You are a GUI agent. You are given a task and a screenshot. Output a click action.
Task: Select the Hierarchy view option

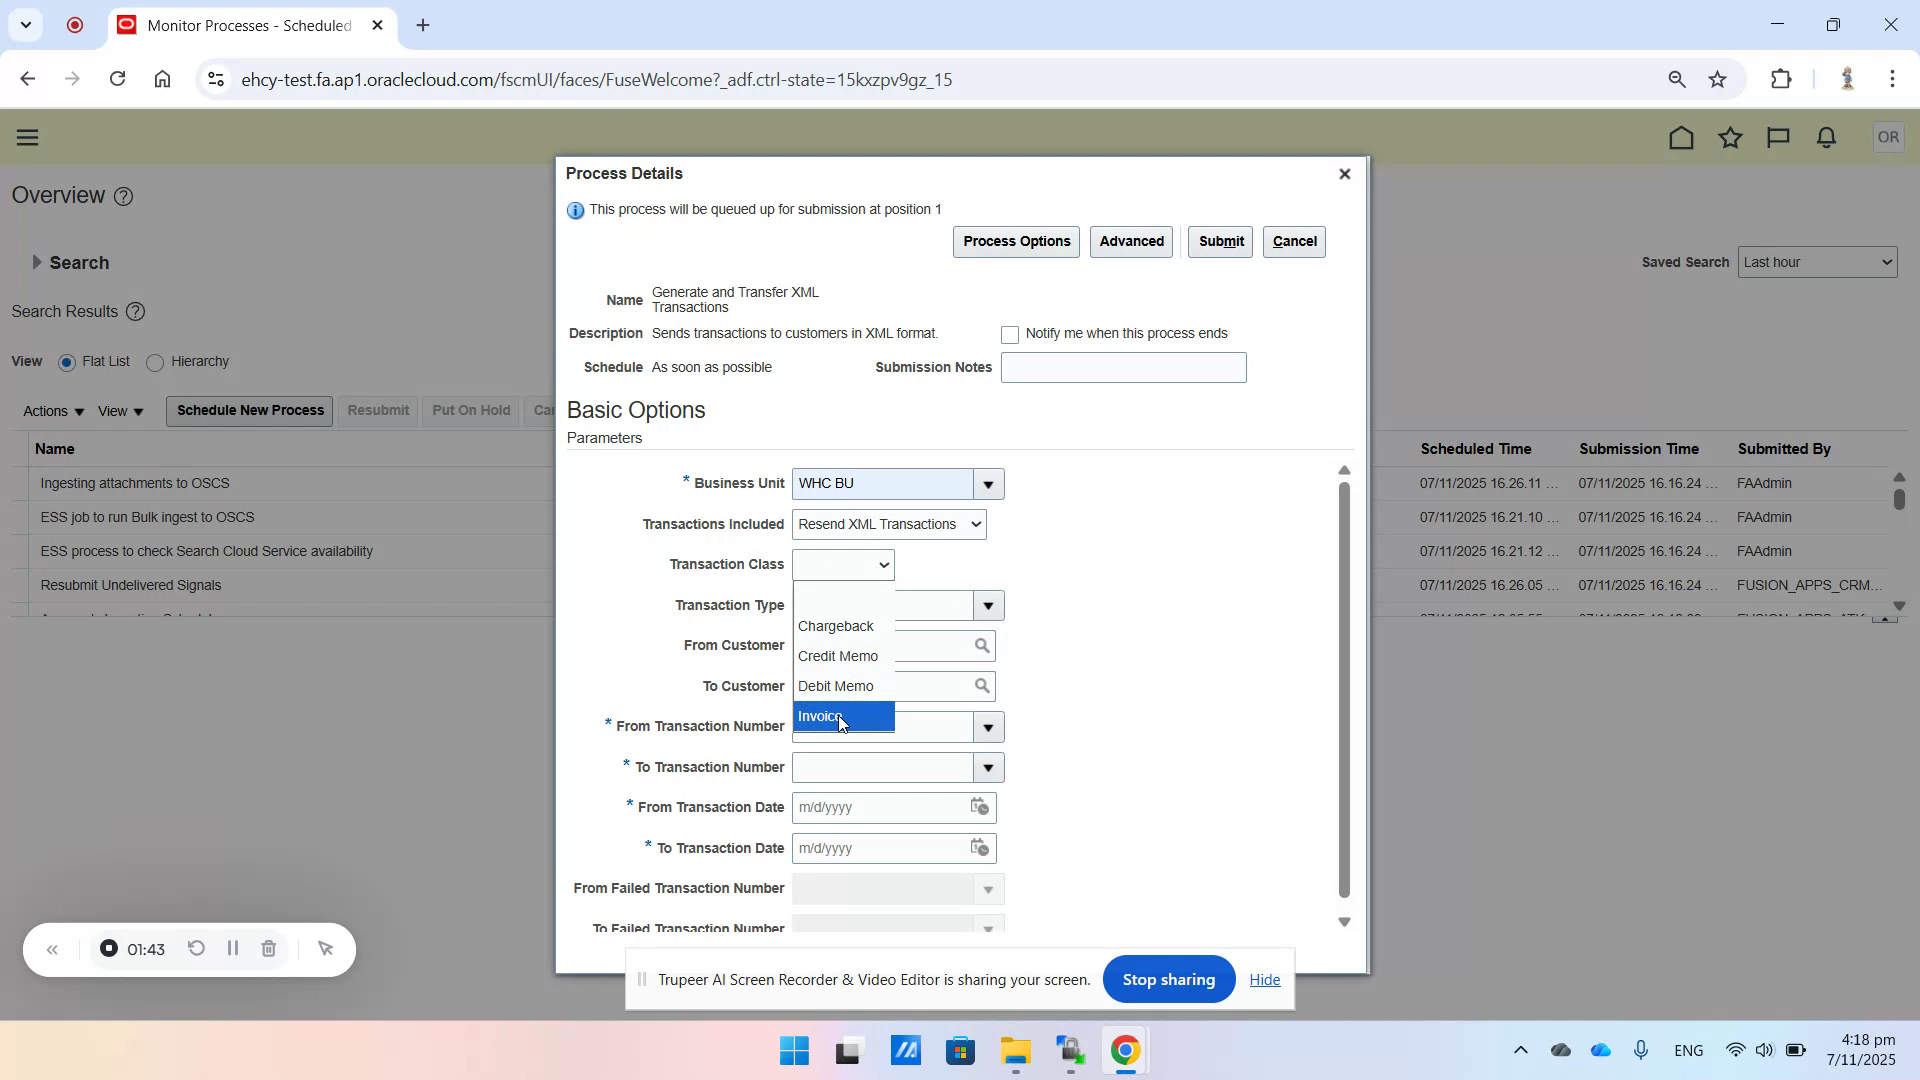155,362
